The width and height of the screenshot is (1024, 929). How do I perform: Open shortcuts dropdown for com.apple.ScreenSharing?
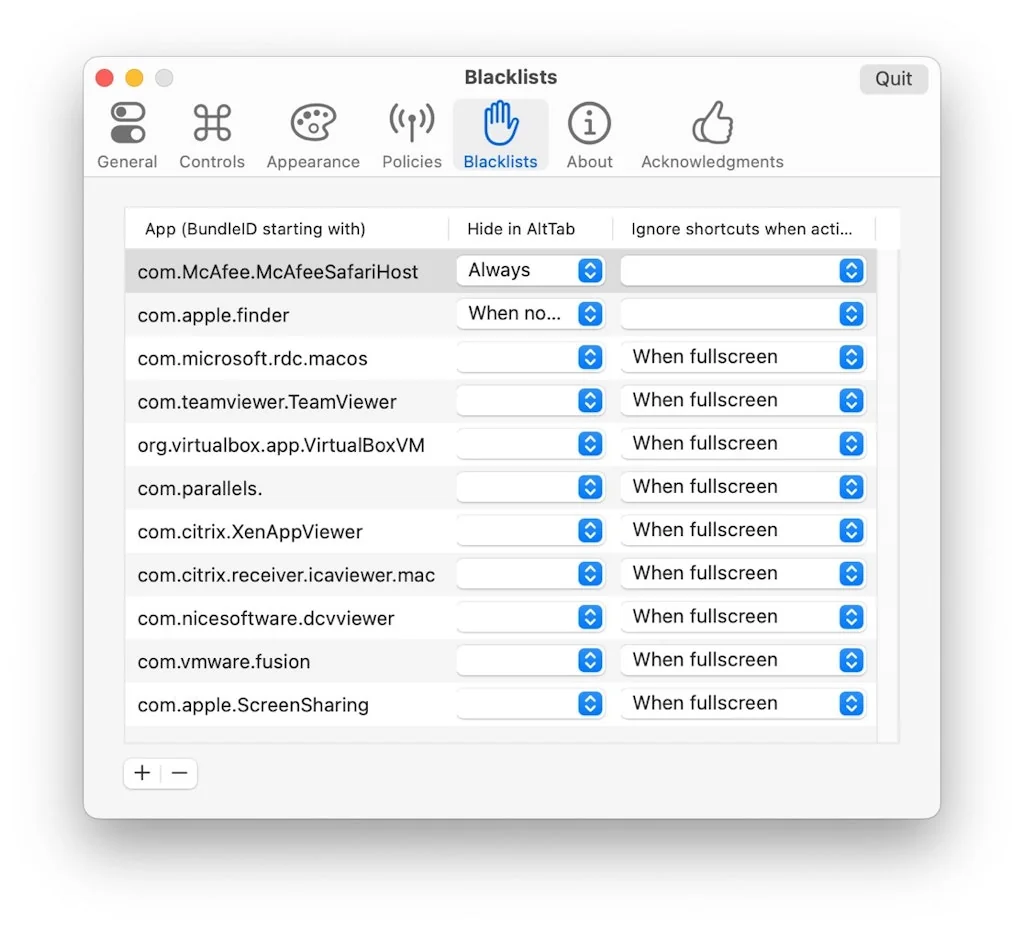coord(744,703)
